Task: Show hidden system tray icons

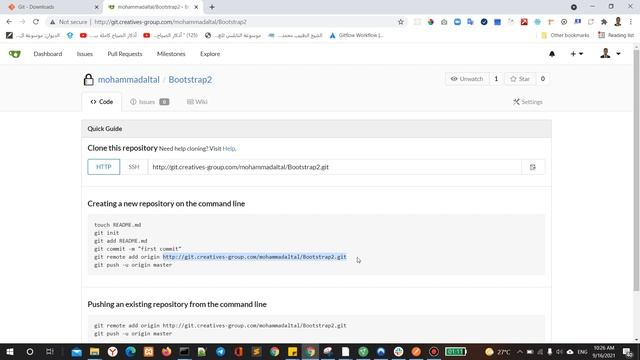Action: (x=520, y=351)
